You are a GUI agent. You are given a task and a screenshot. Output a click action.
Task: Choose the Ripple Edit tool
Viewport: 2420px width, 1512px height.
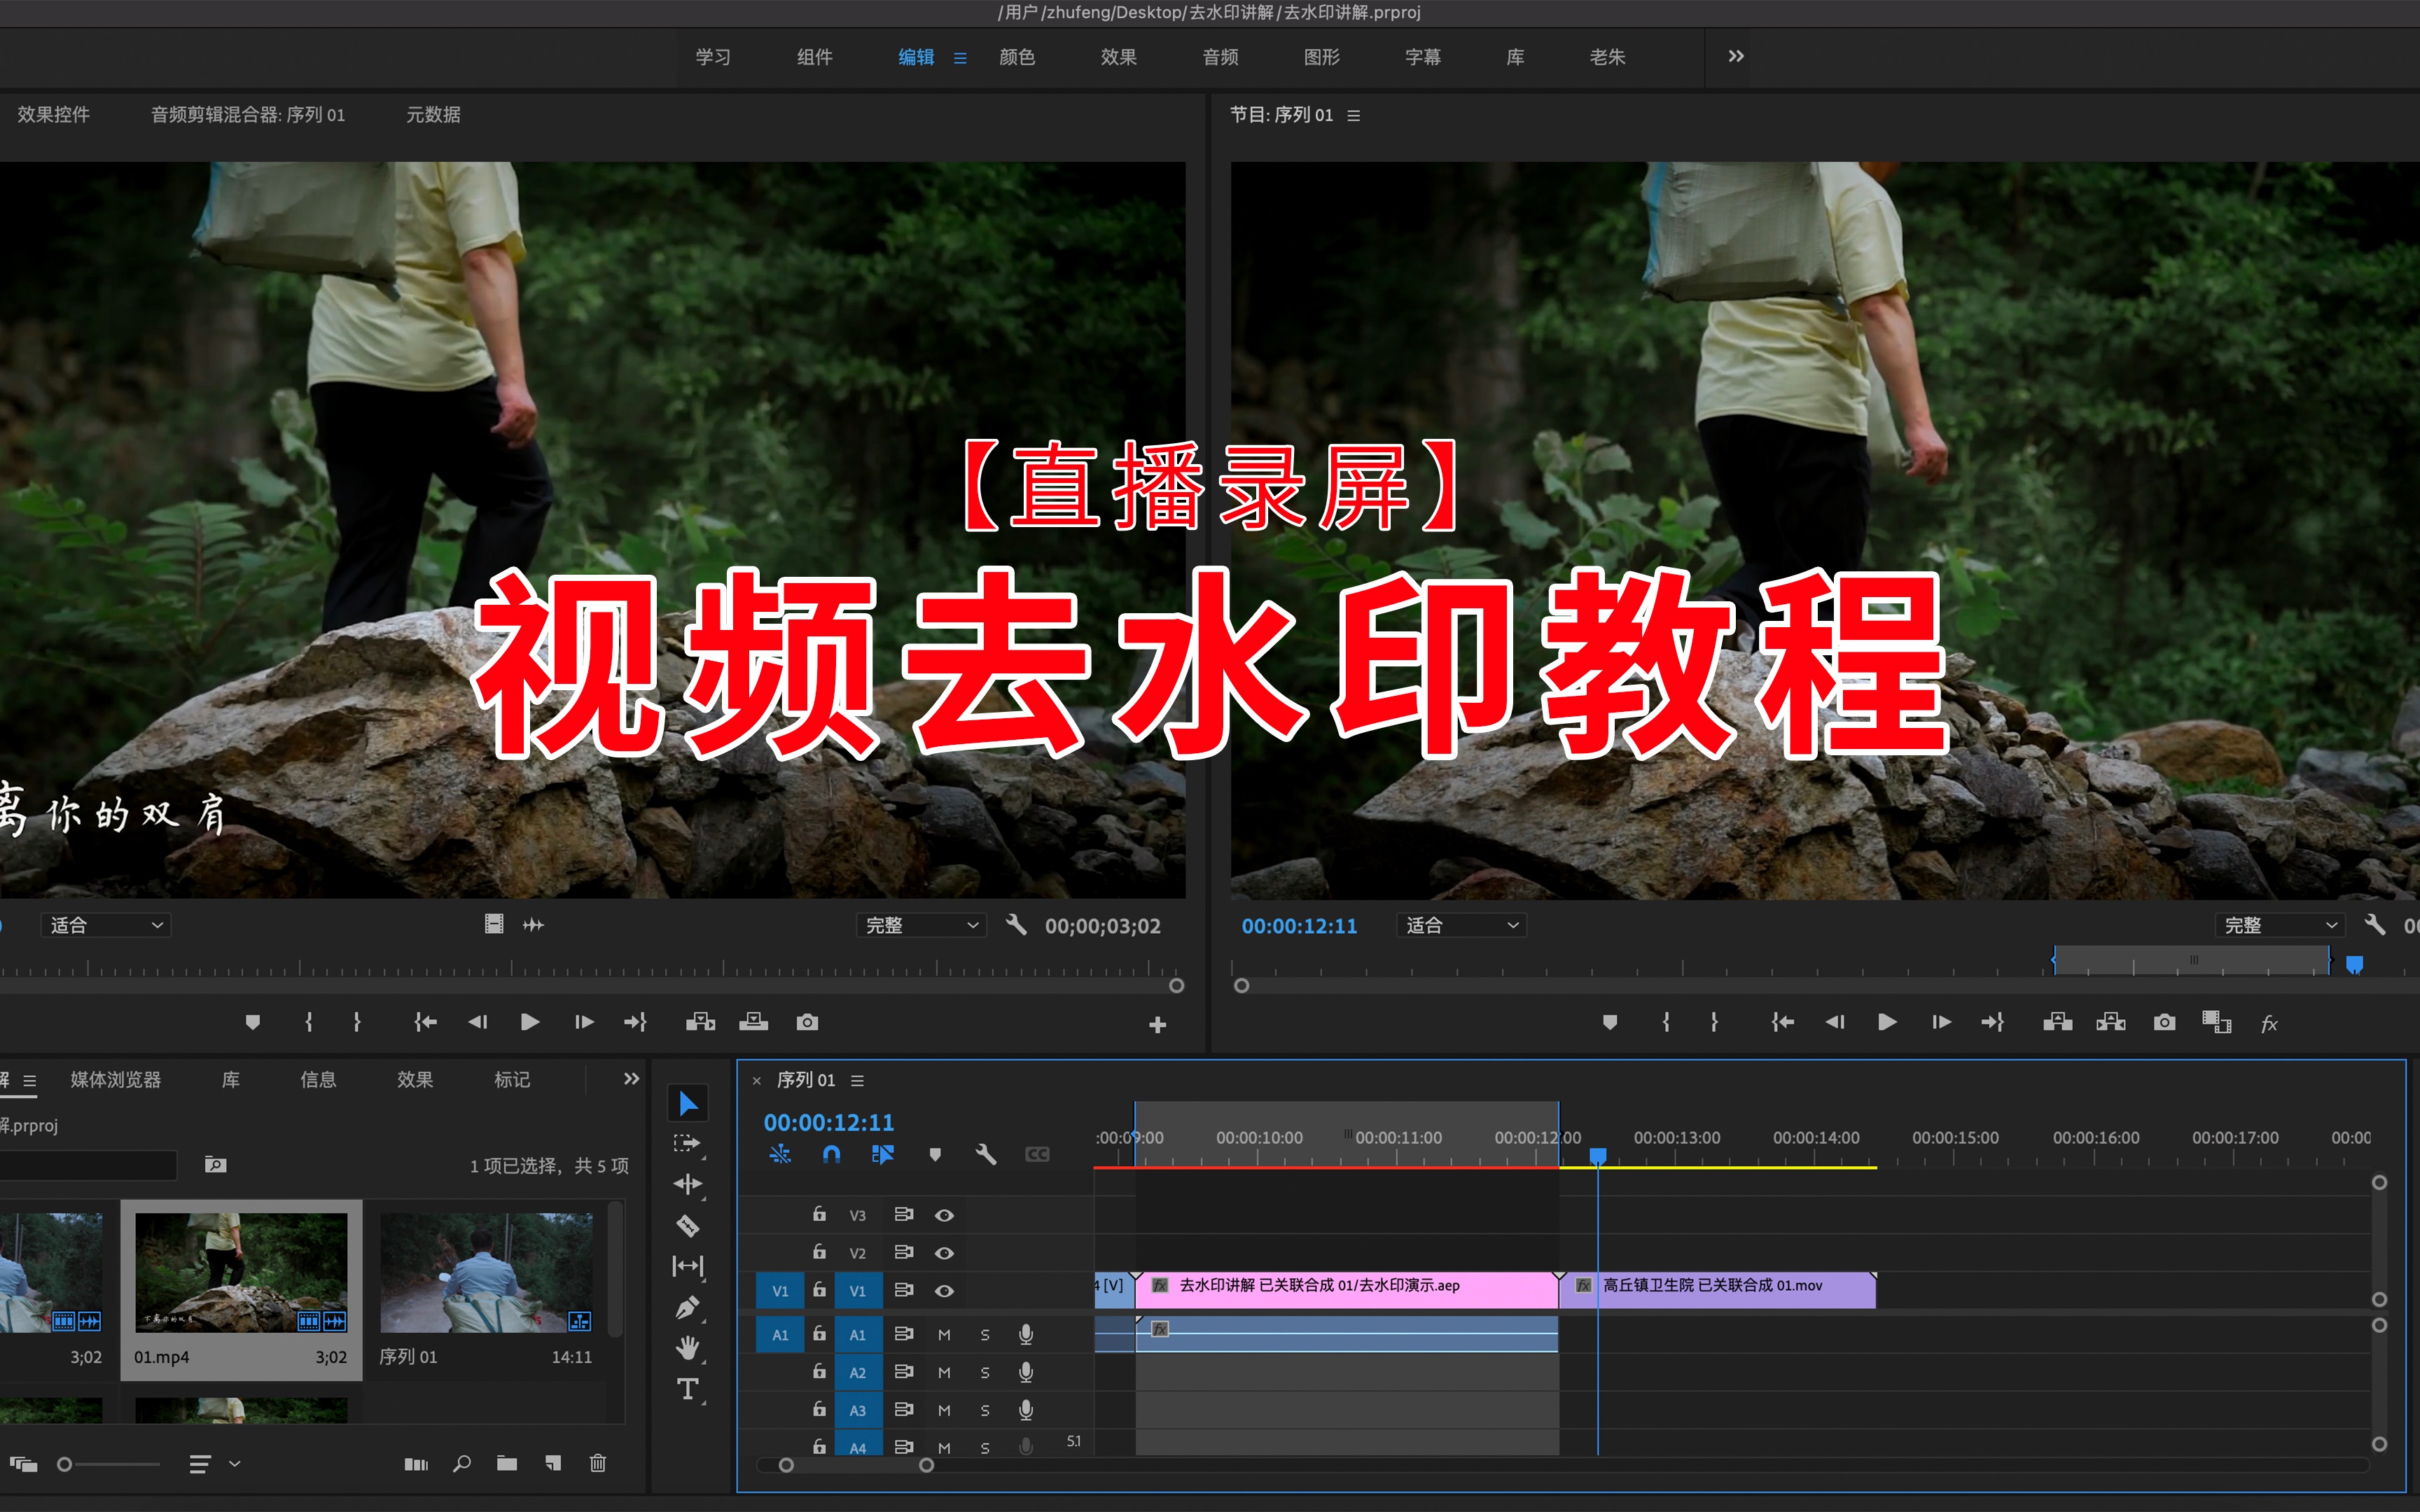click(688, 1184)
